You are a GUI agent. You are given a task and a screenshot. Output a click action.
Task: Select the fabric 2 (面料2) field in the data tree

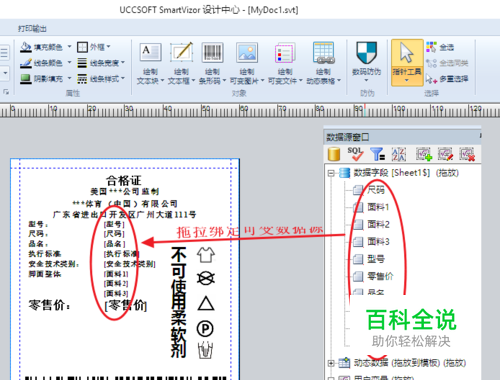(x=378, y=224)
